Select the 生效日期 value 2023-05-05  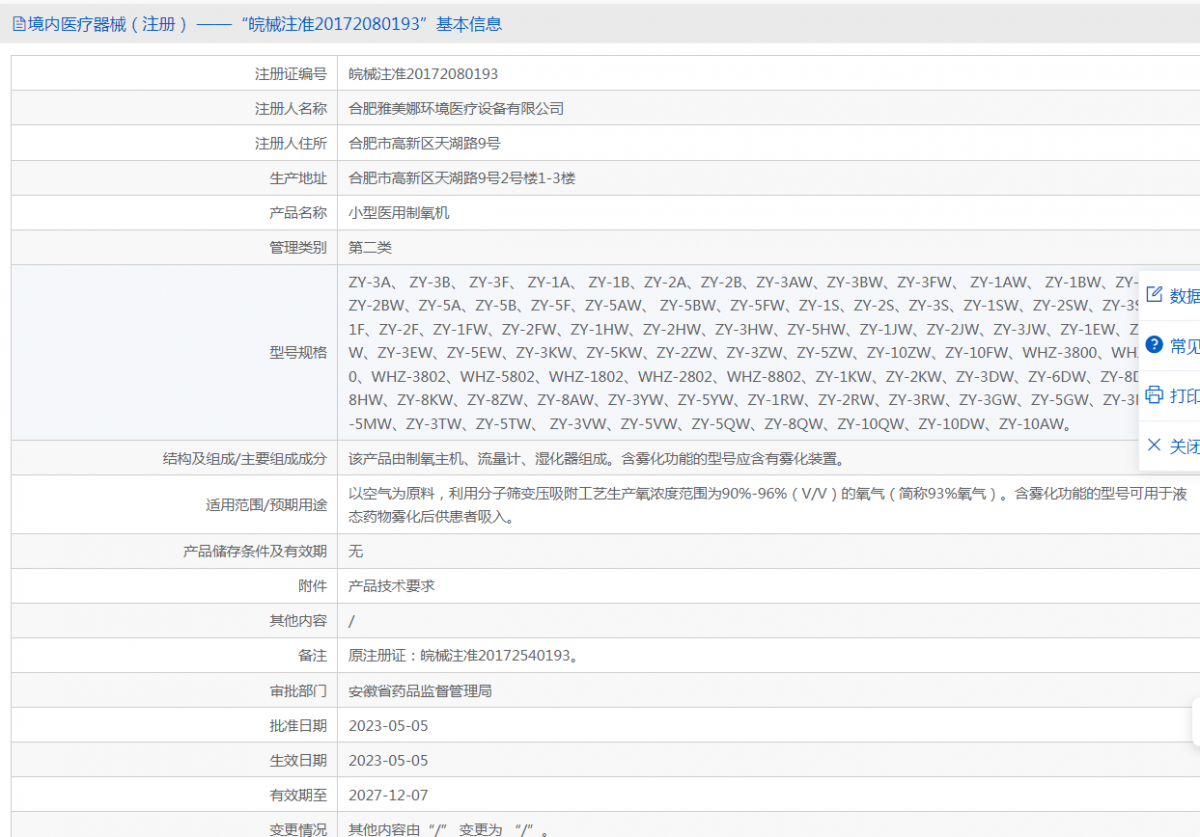pyautogui.click(x=388, y=760)
